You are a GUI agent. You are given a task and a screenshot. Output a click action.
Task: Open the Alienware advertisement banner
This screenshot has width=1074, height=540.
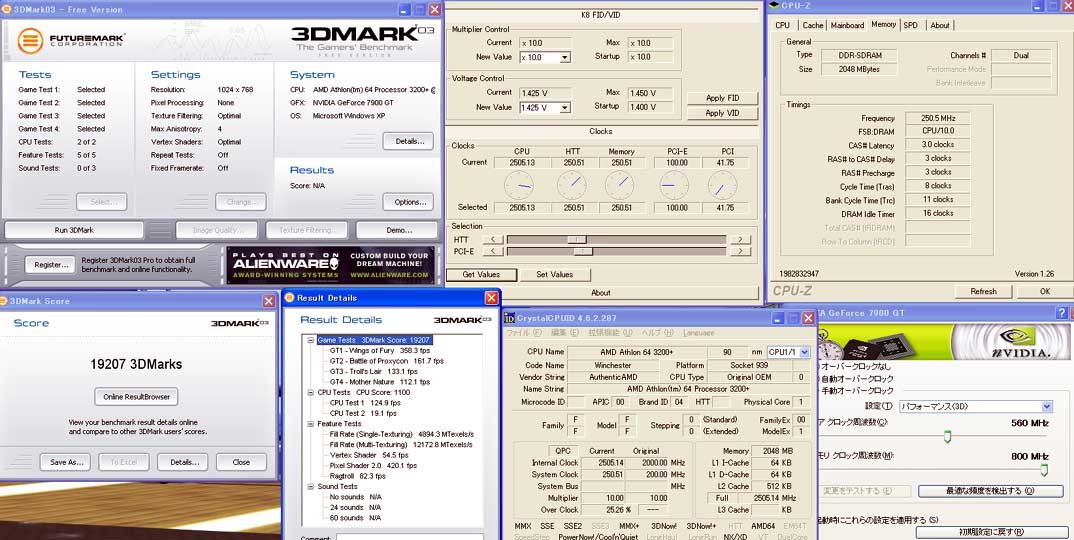pyautogui.click(x=332, y=265)
